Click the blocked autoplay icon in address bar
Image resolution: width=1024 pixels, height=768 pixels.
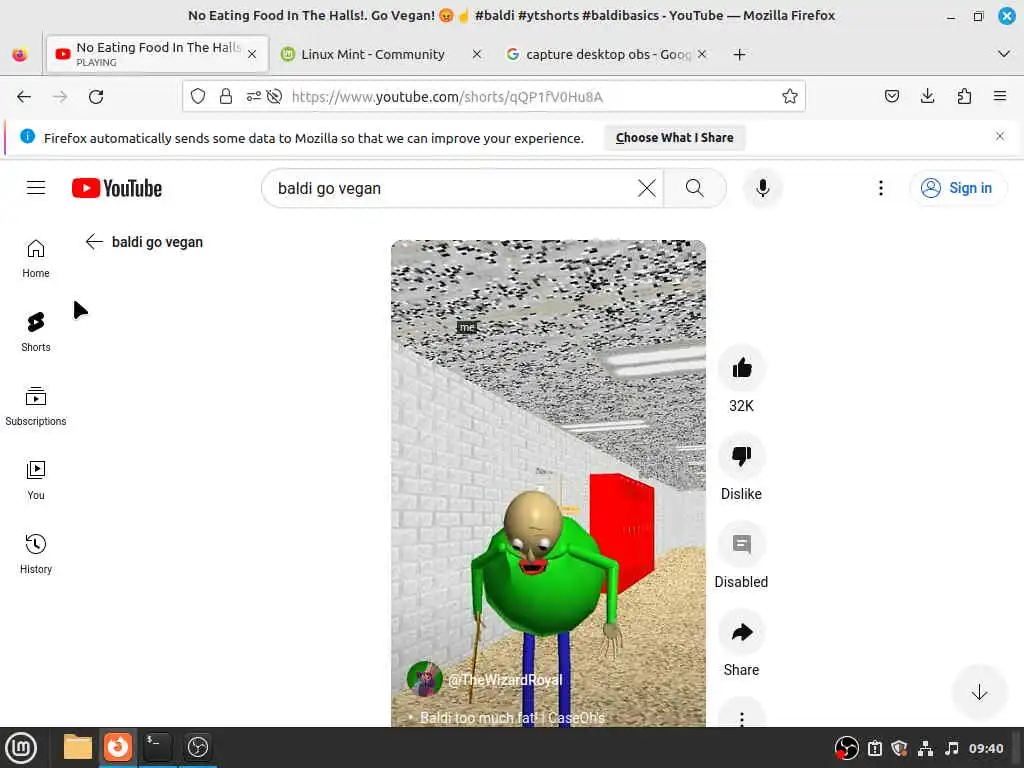[274, 97]
